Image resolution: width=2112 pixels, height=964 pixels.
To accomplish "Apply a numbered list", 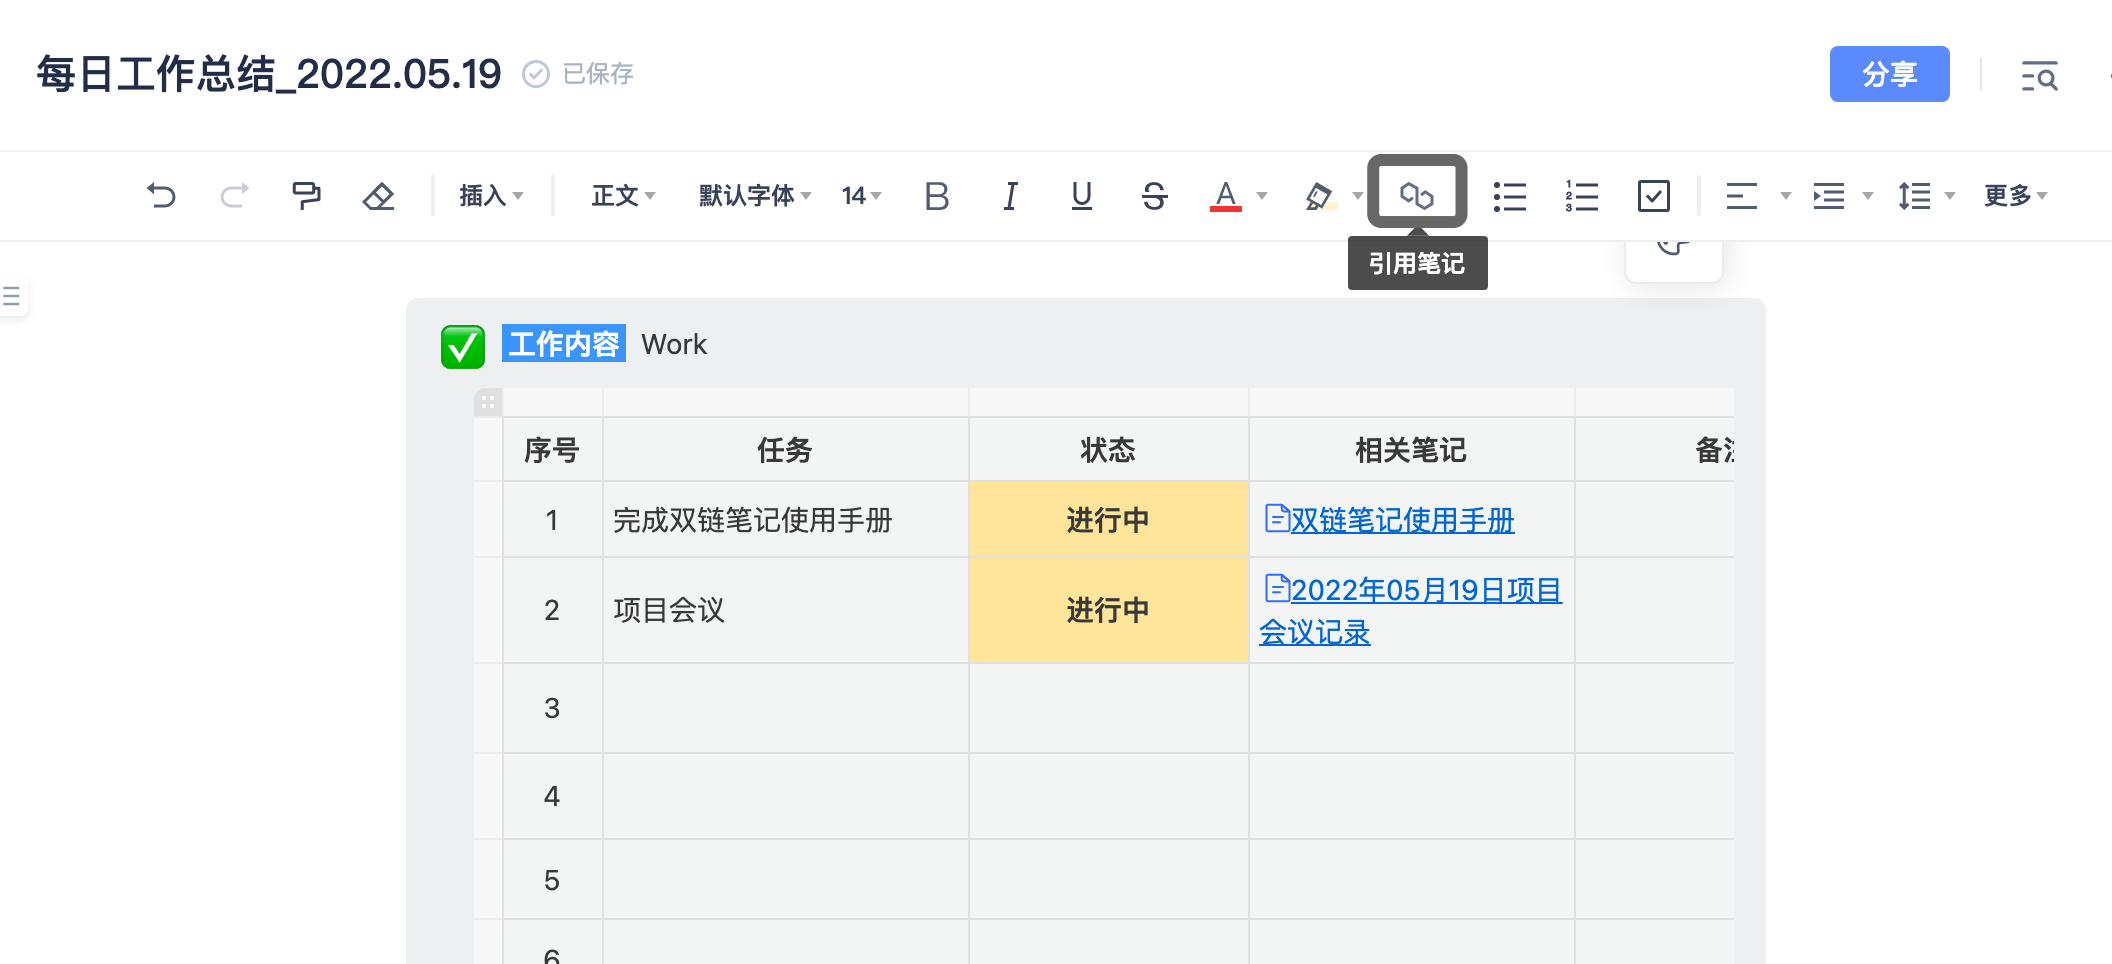I will click(x=1581, y=196).
